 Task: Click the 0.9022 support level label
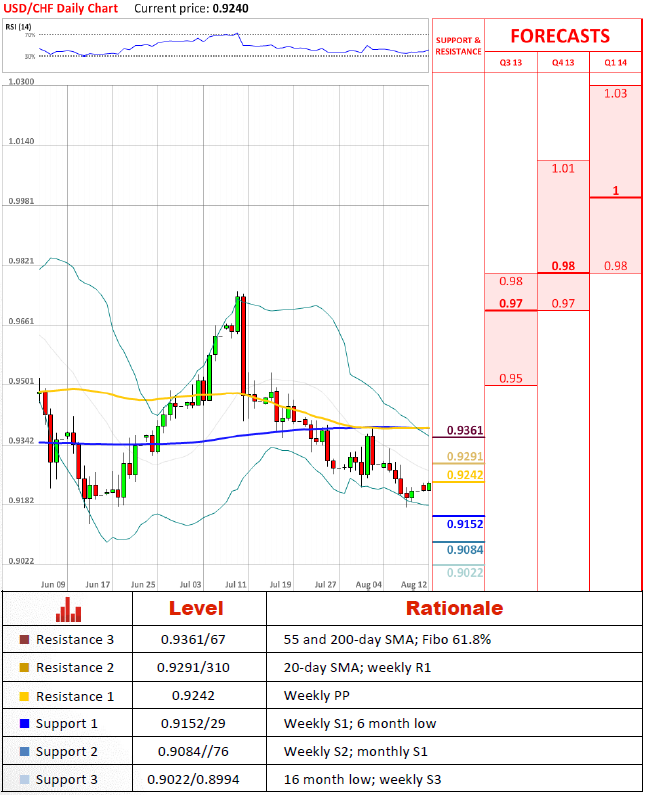pos(465,572)
